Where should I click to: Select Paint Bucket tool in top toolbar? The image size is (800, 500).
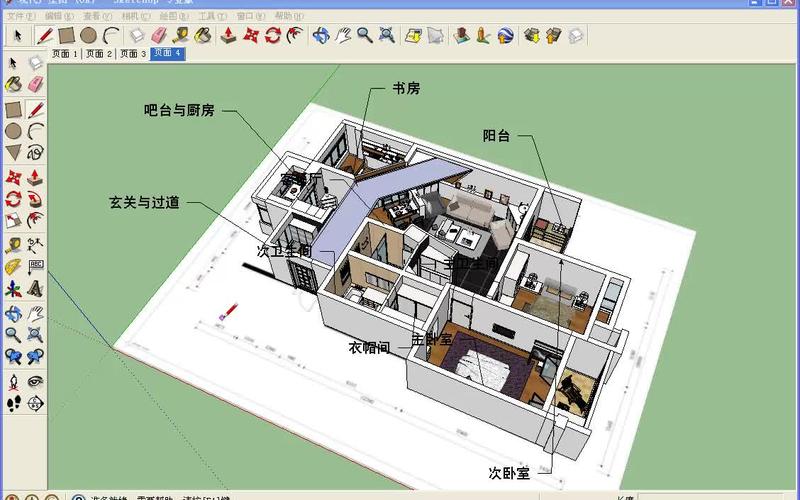click(203, 36)
